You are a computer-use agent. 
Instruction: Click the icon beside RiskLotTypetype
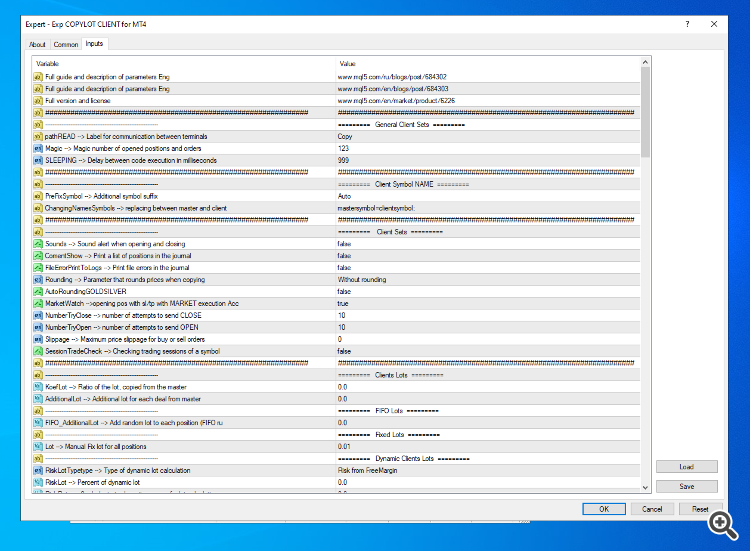point(38,471)
